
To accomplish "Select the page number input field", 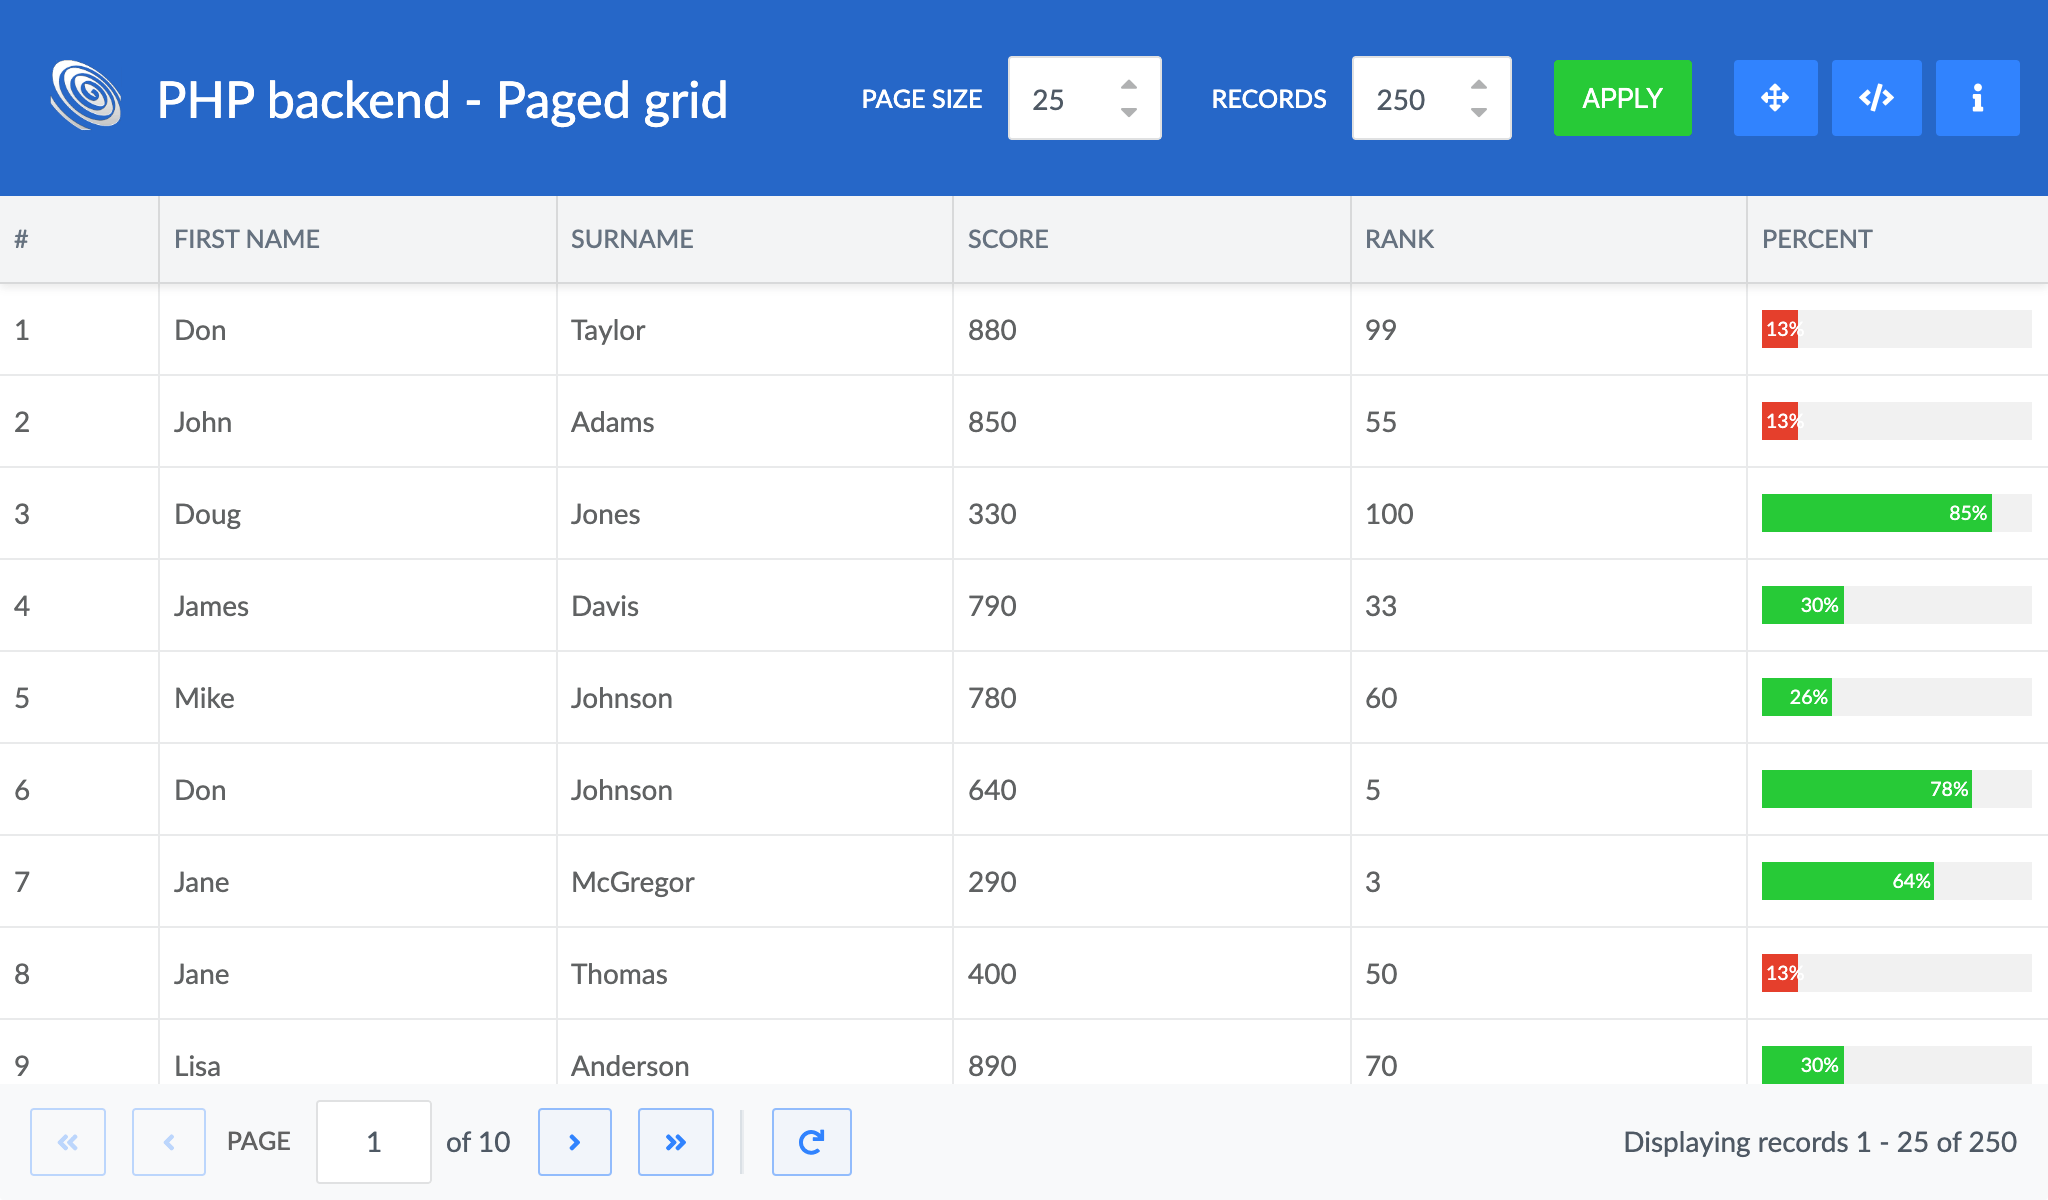I will pos(373,1141).
